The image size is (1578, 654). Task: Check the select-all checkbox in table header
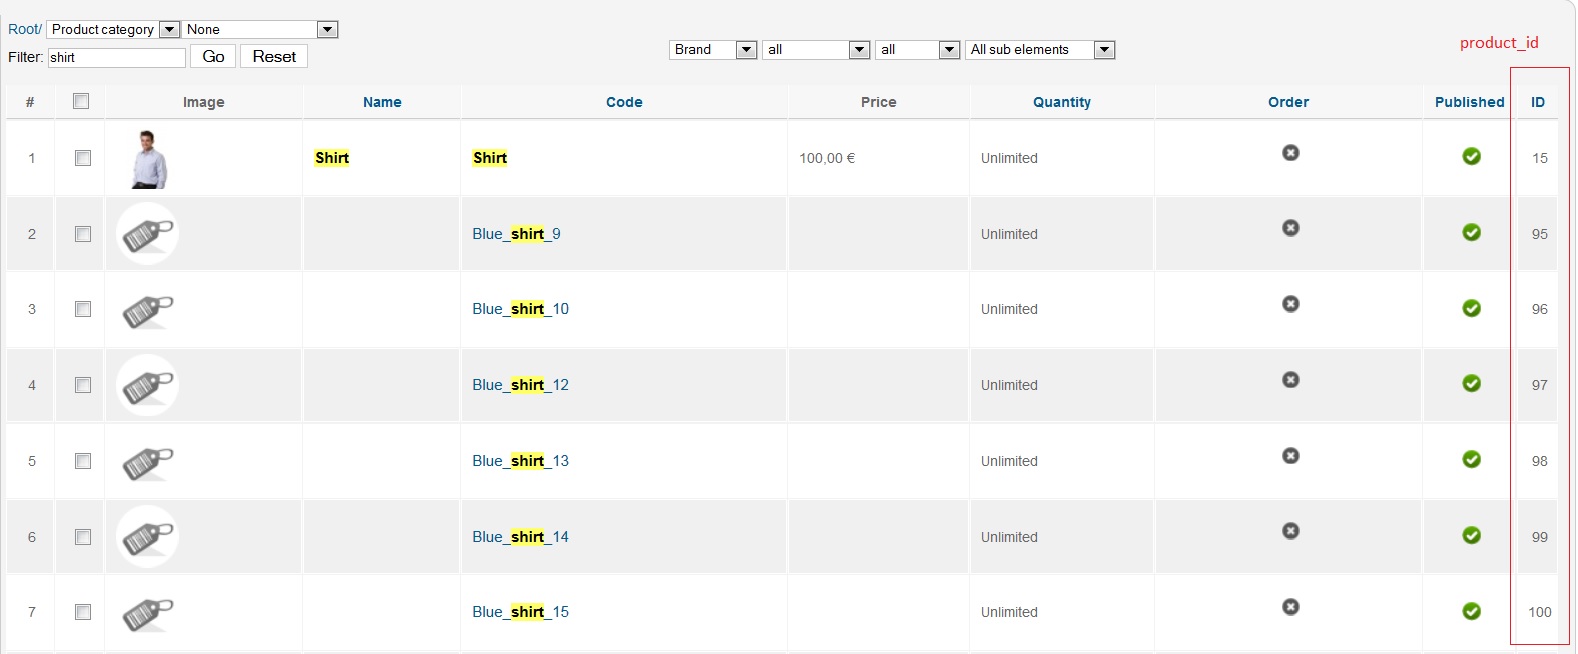[81, 101]
